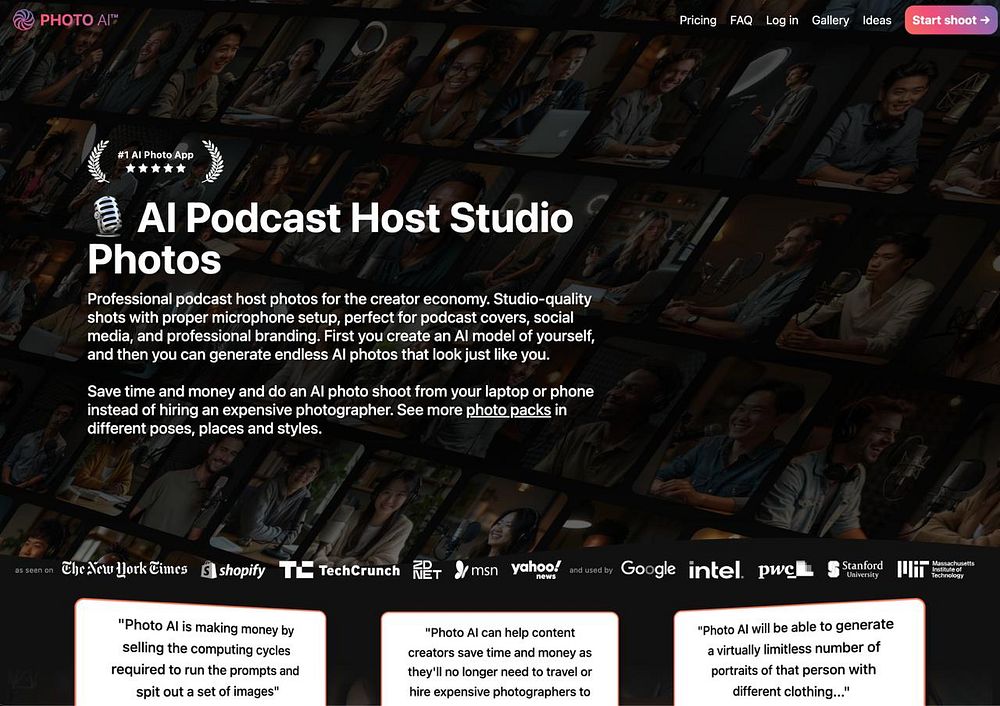Click the Google logo

[x=648, y=569]
